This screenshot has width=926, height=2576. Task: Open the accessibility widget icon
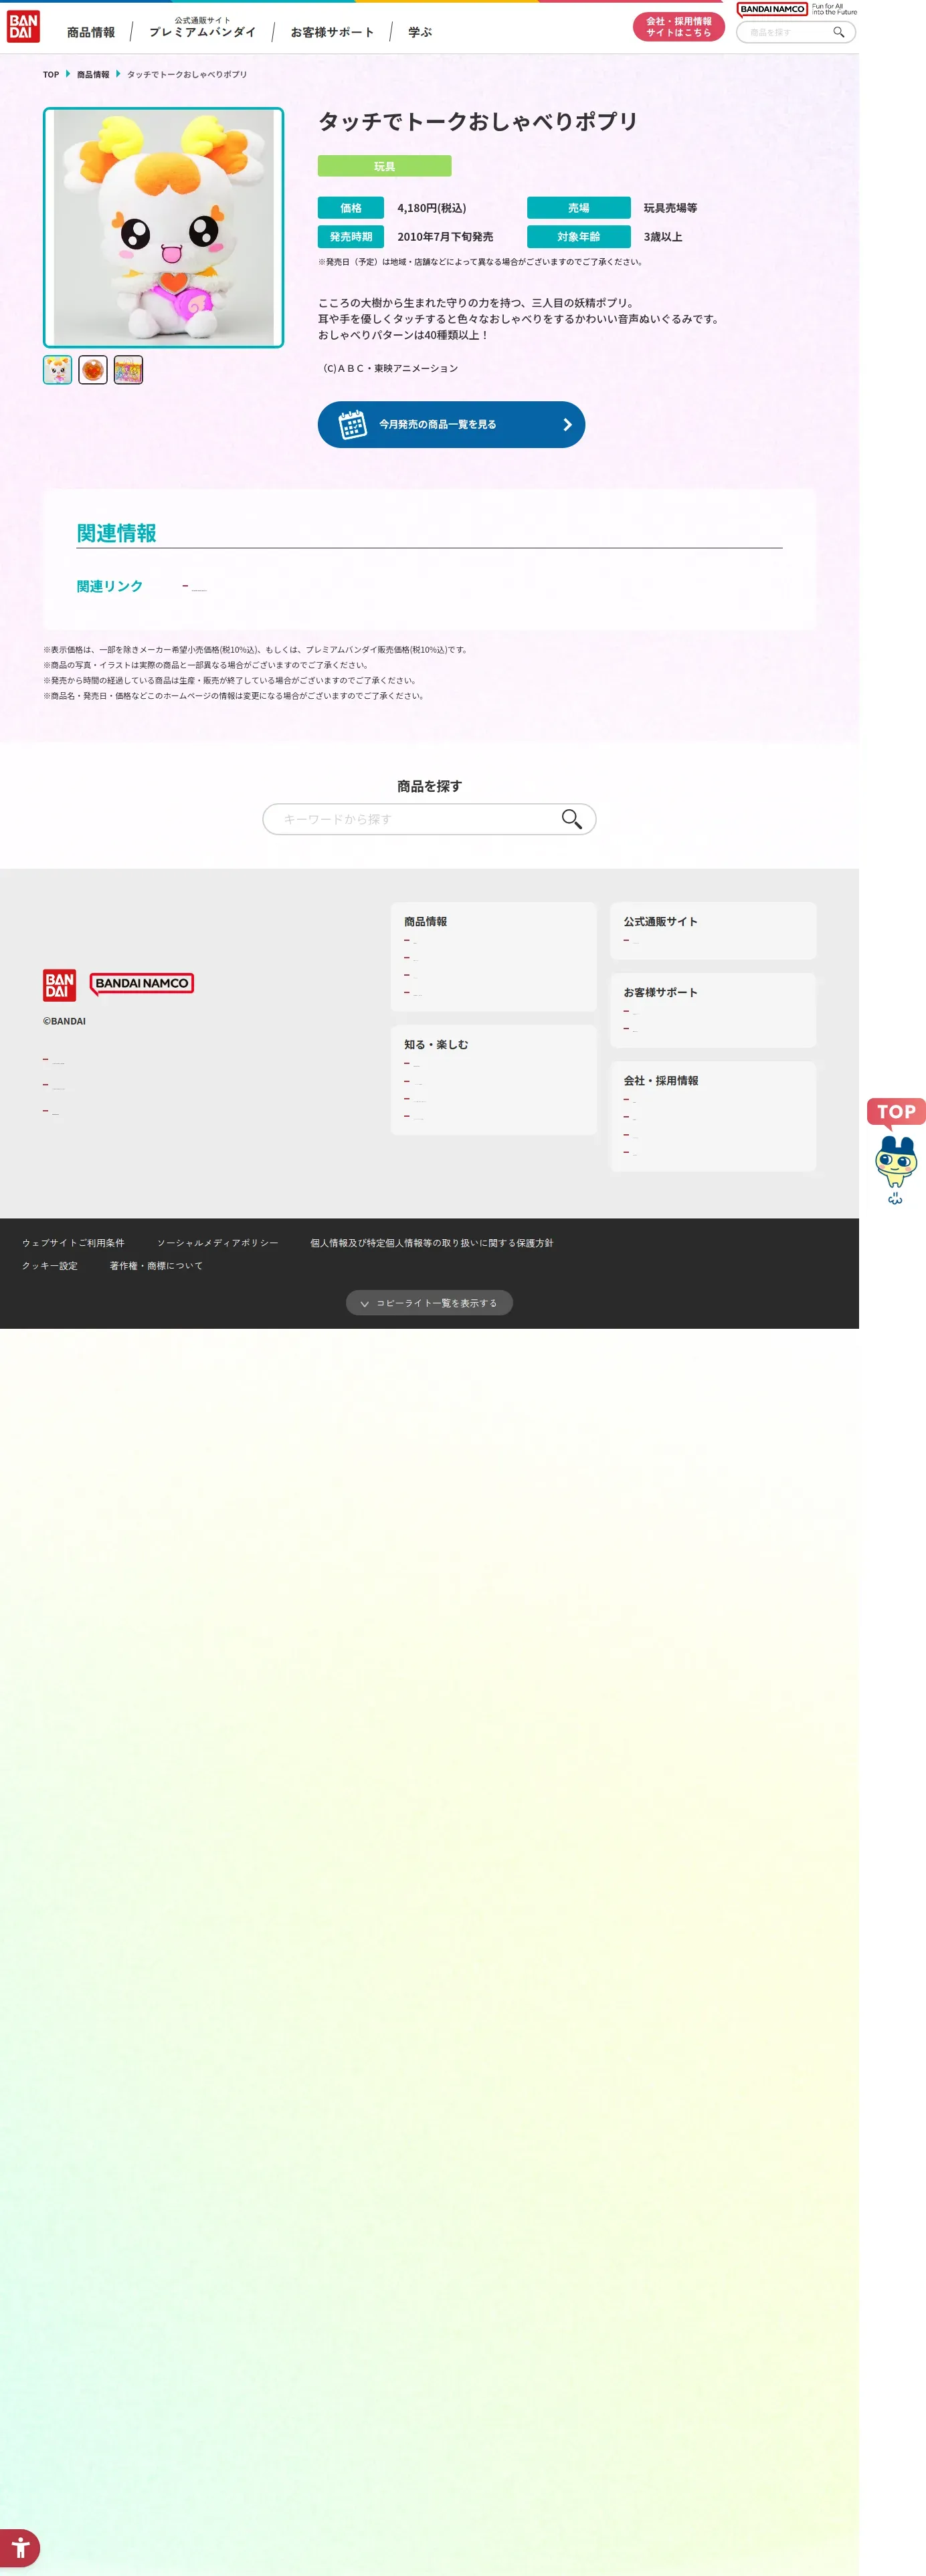tap(20, 2547)
